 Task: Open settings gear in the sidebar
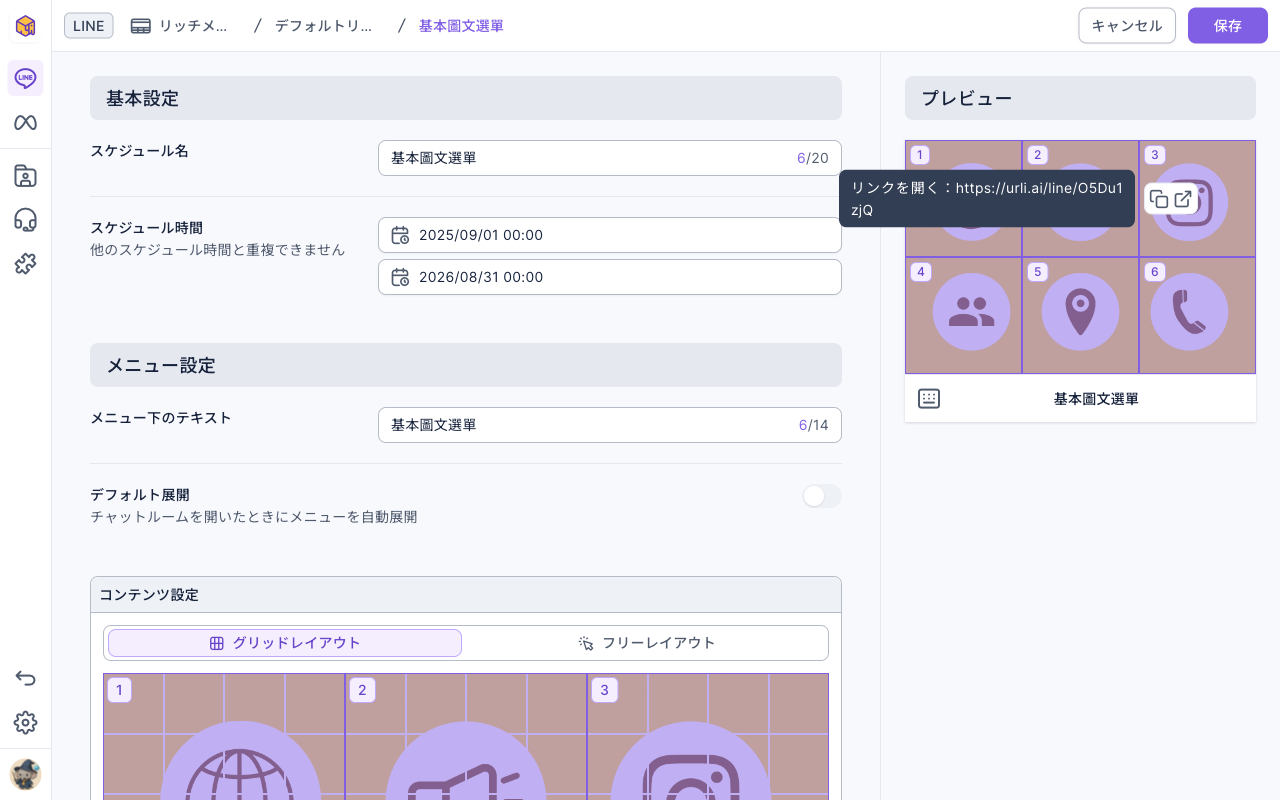click(x=25, y=723)
